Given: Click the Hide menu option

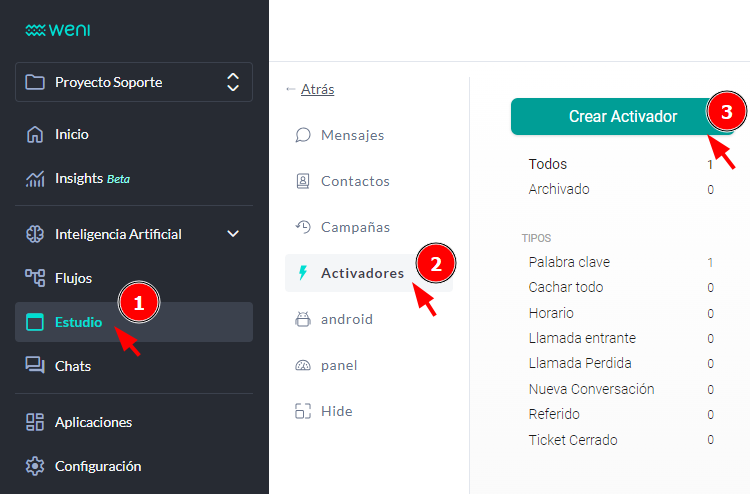Looking at the screenshot, I should click(336, 411).
